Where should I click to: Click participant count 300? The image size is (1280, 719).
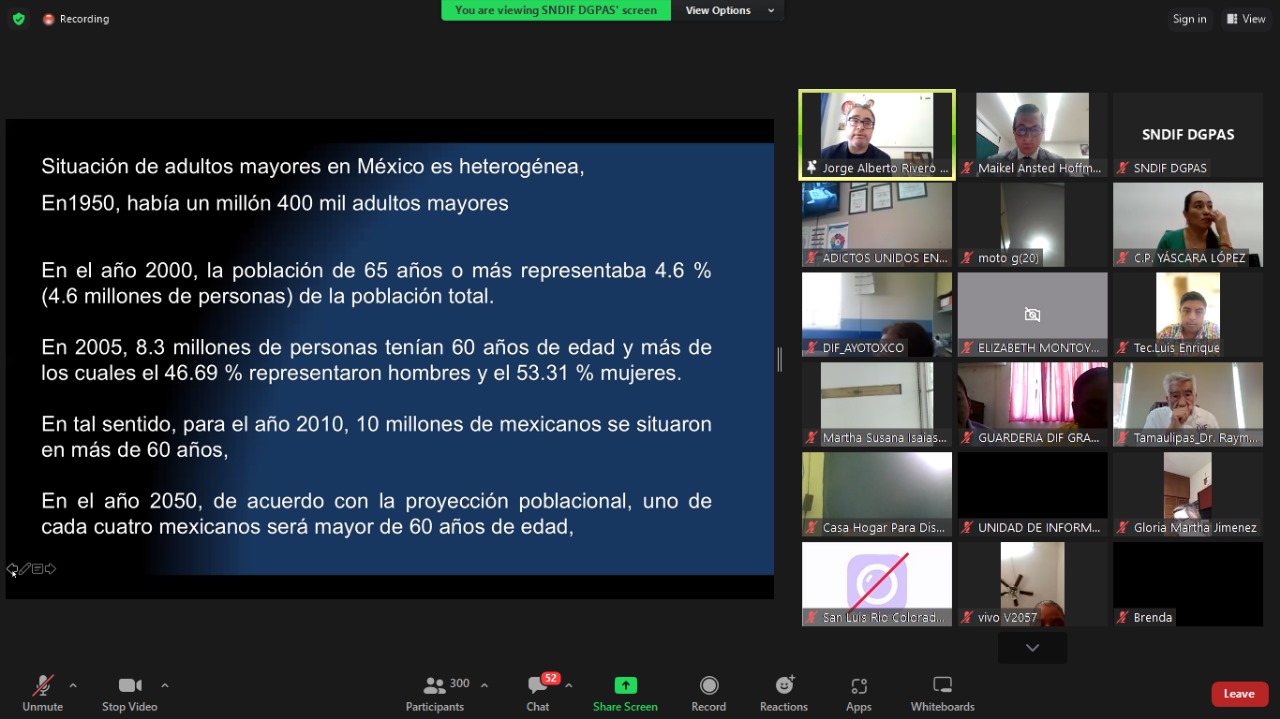click(x=460, y=684)
